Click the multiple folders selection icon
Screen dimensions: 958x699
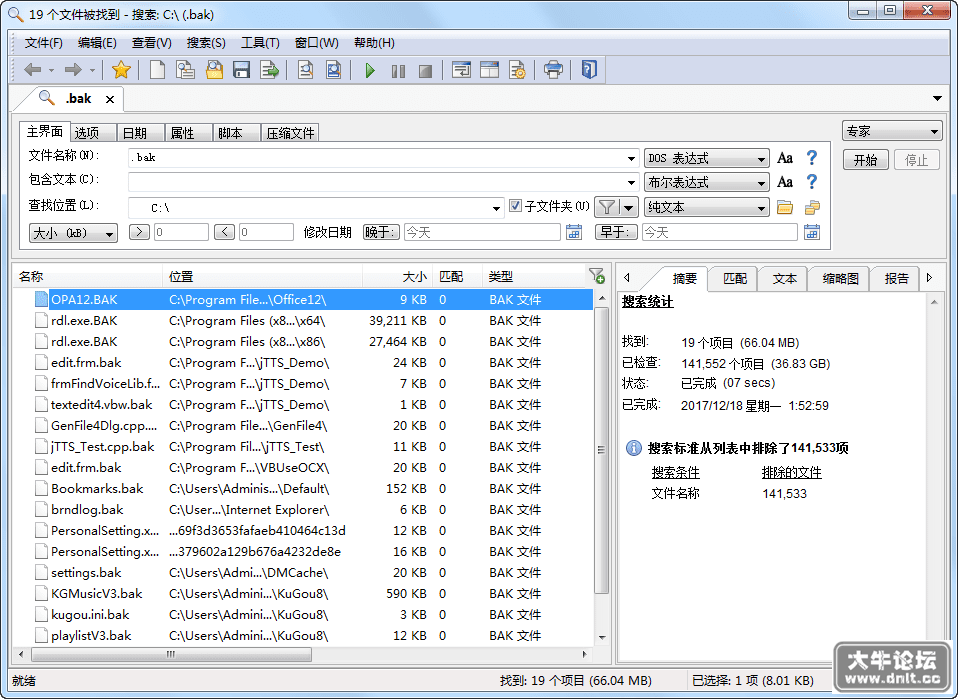812,208
